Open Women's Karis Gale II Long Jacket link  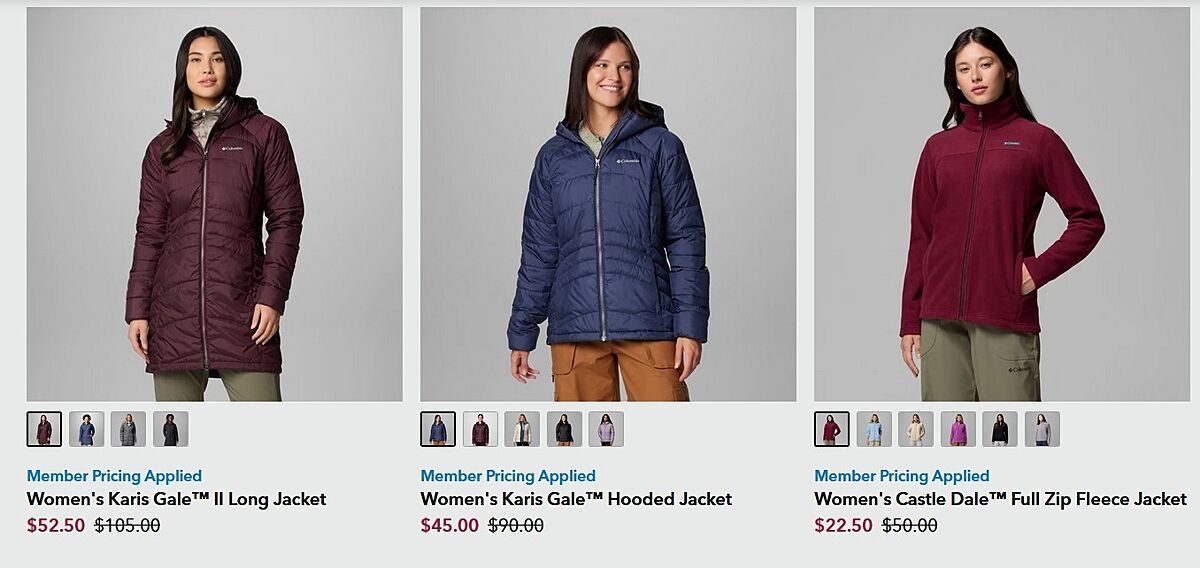(177, 499)
